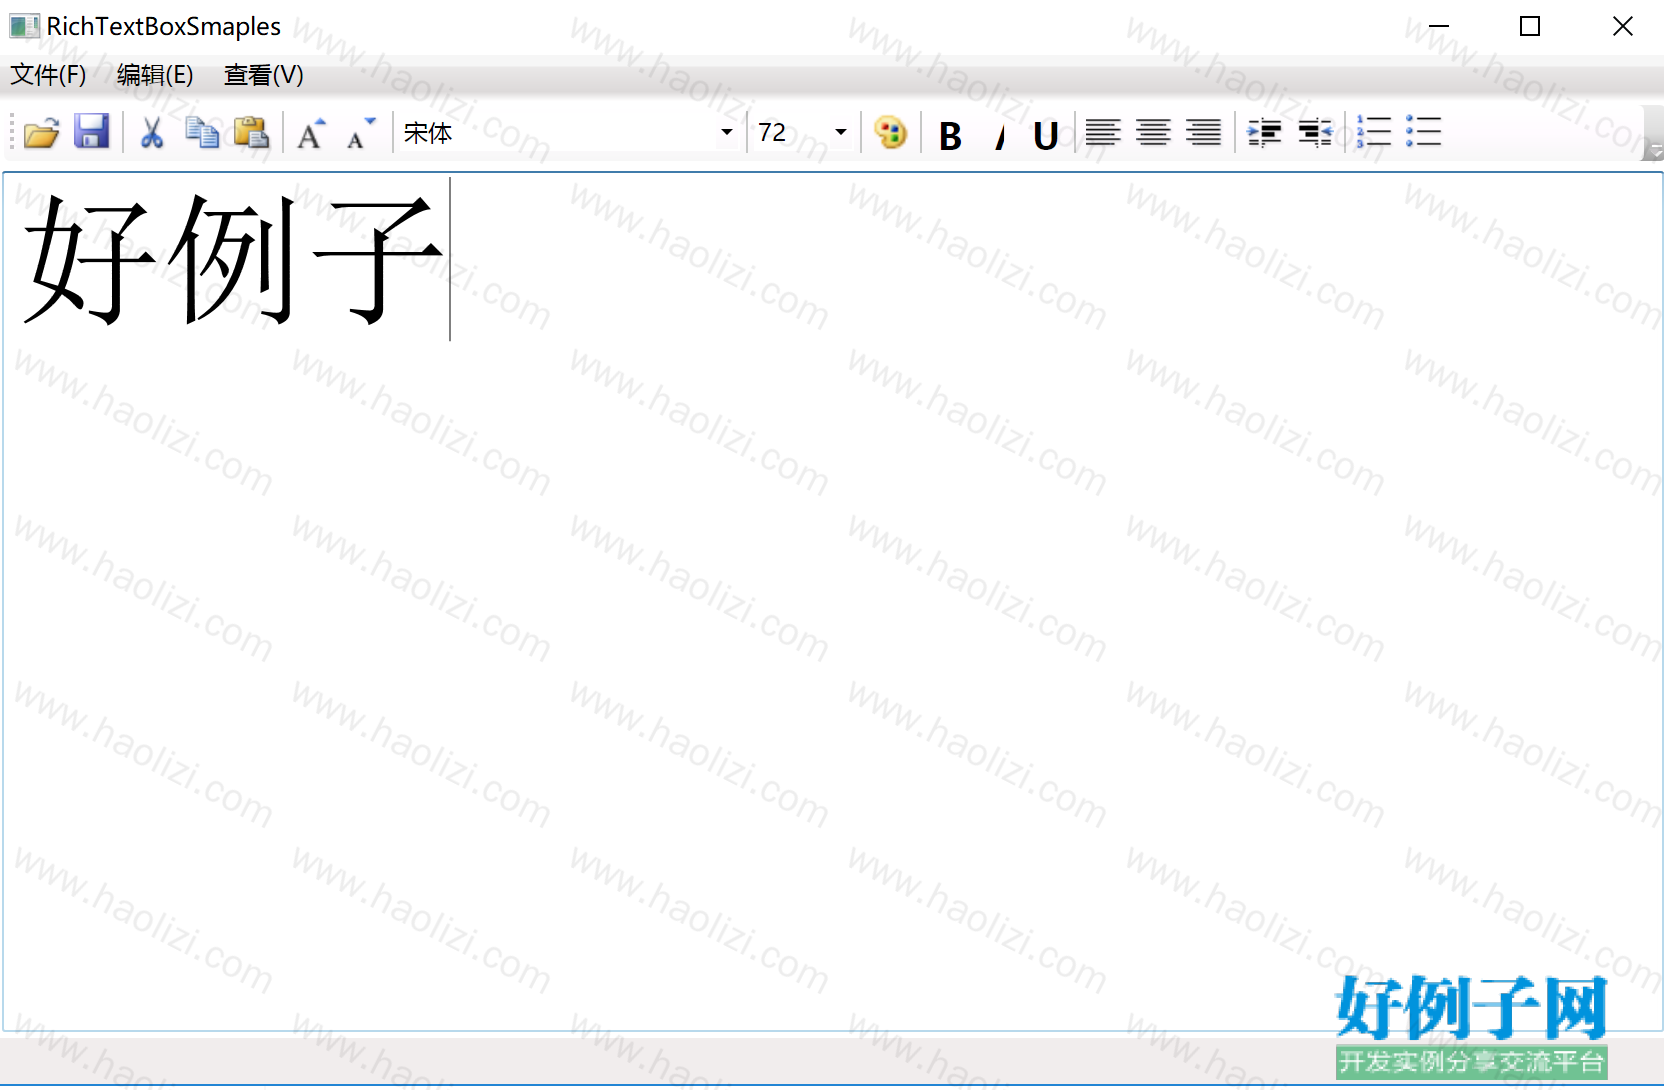This screenshot has width=1664, height=1090.
Task: Click the RichTextBoxSmaples app icon in title bar
Action: coord(24,26)
